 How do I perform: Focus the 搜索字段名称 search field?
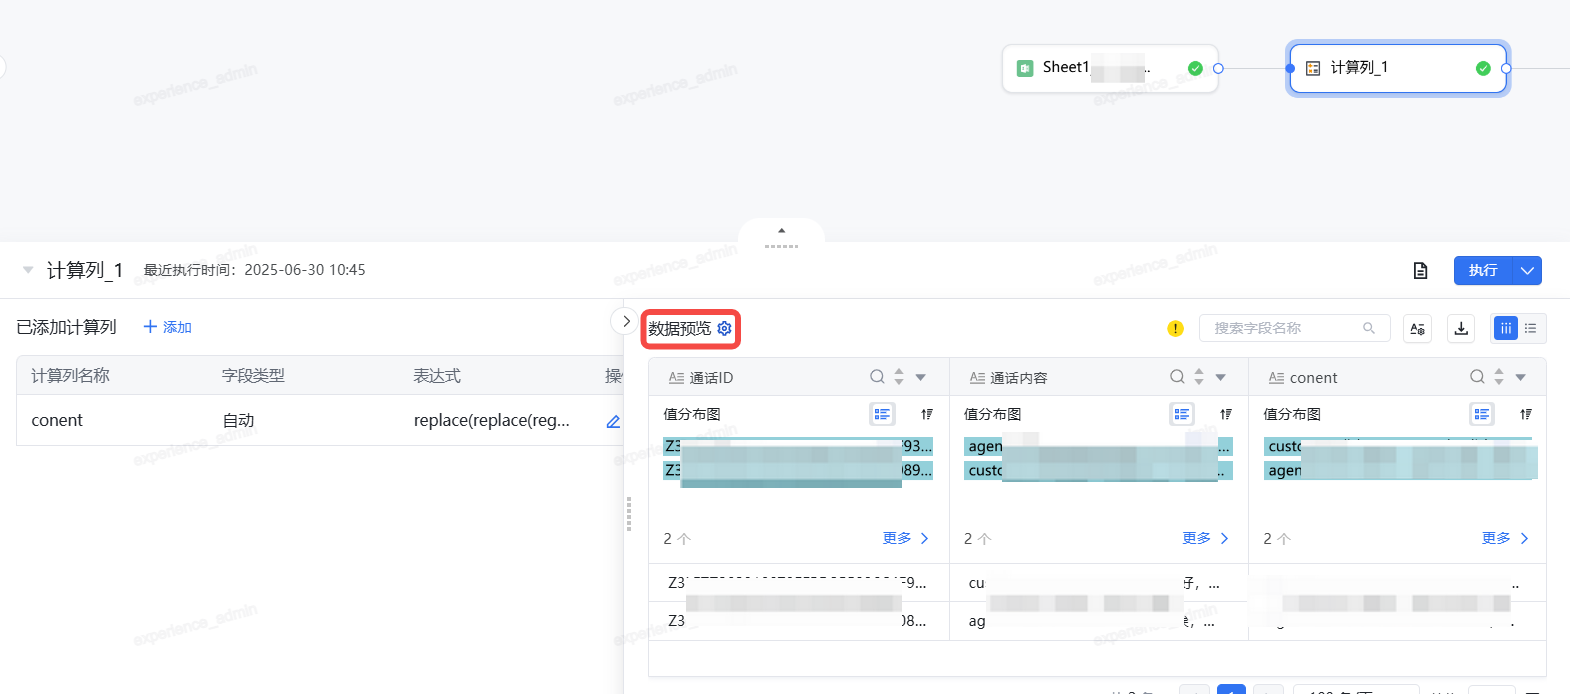[1285, 328]
